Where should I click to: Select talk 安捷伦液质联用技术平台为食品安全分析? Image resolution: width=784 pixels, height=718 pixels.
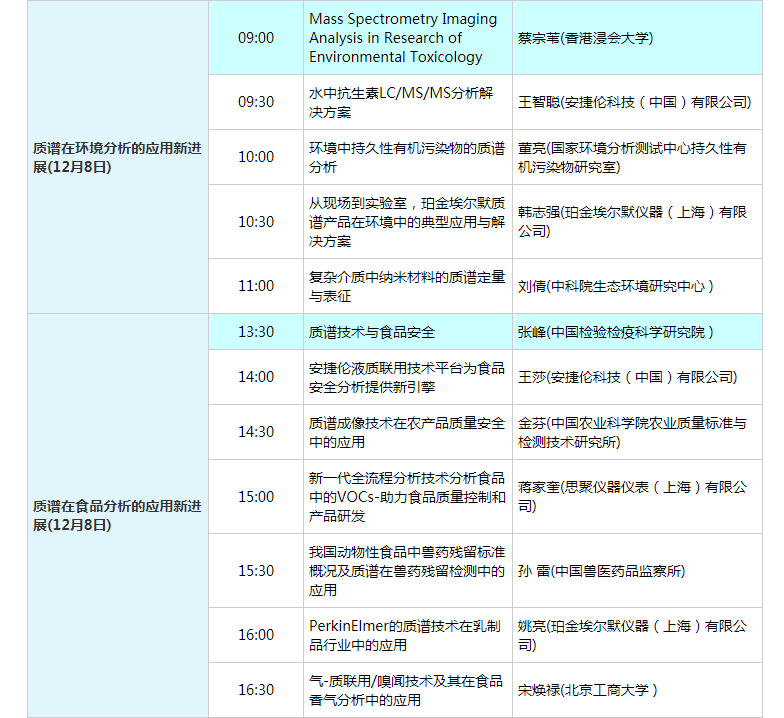pos(407,377)
